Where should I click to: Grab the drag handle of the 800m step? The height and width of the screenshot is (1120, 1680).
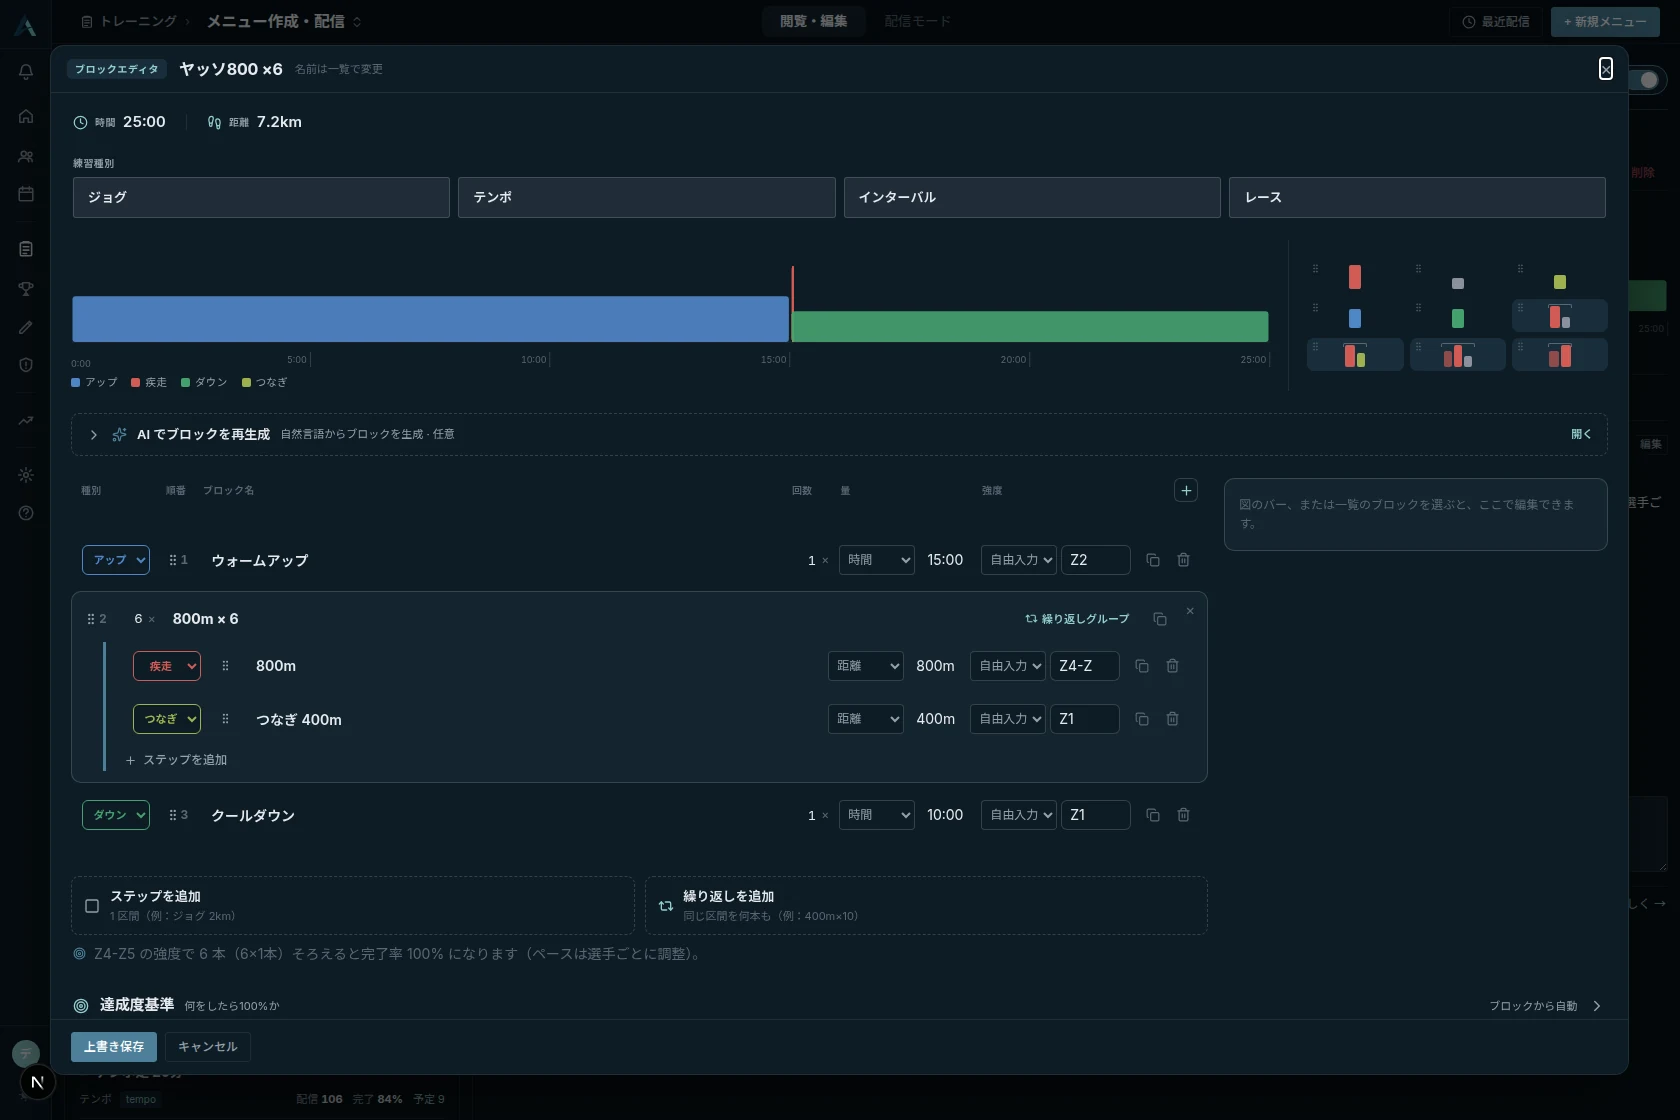225,666
